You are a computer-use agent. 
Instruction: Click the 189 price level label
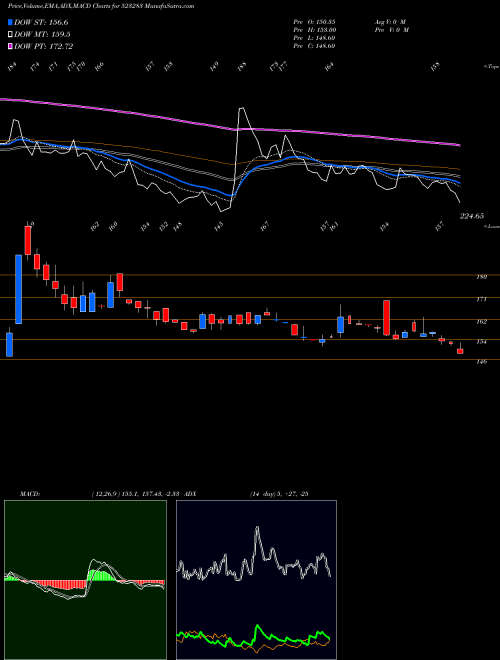(481, 277)
